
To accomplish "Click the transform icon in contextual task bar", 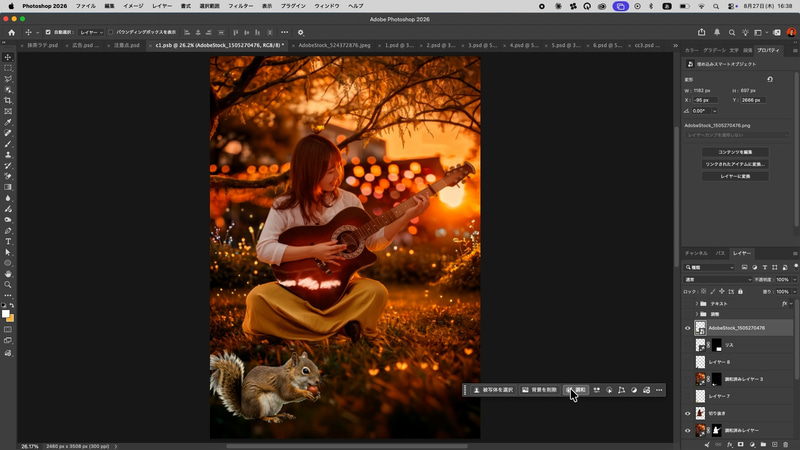I will click(621, 390).
